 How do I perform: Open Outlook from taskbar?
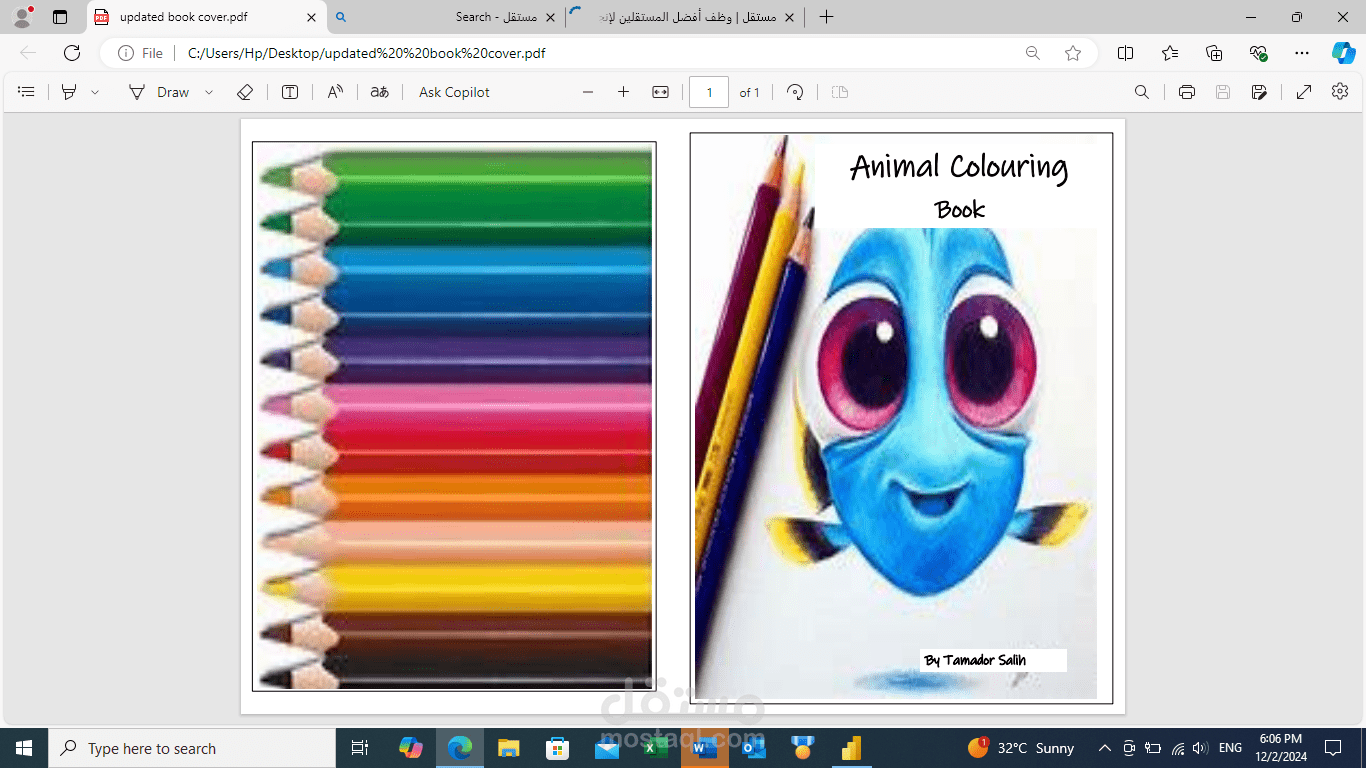[x=753, y=748]
